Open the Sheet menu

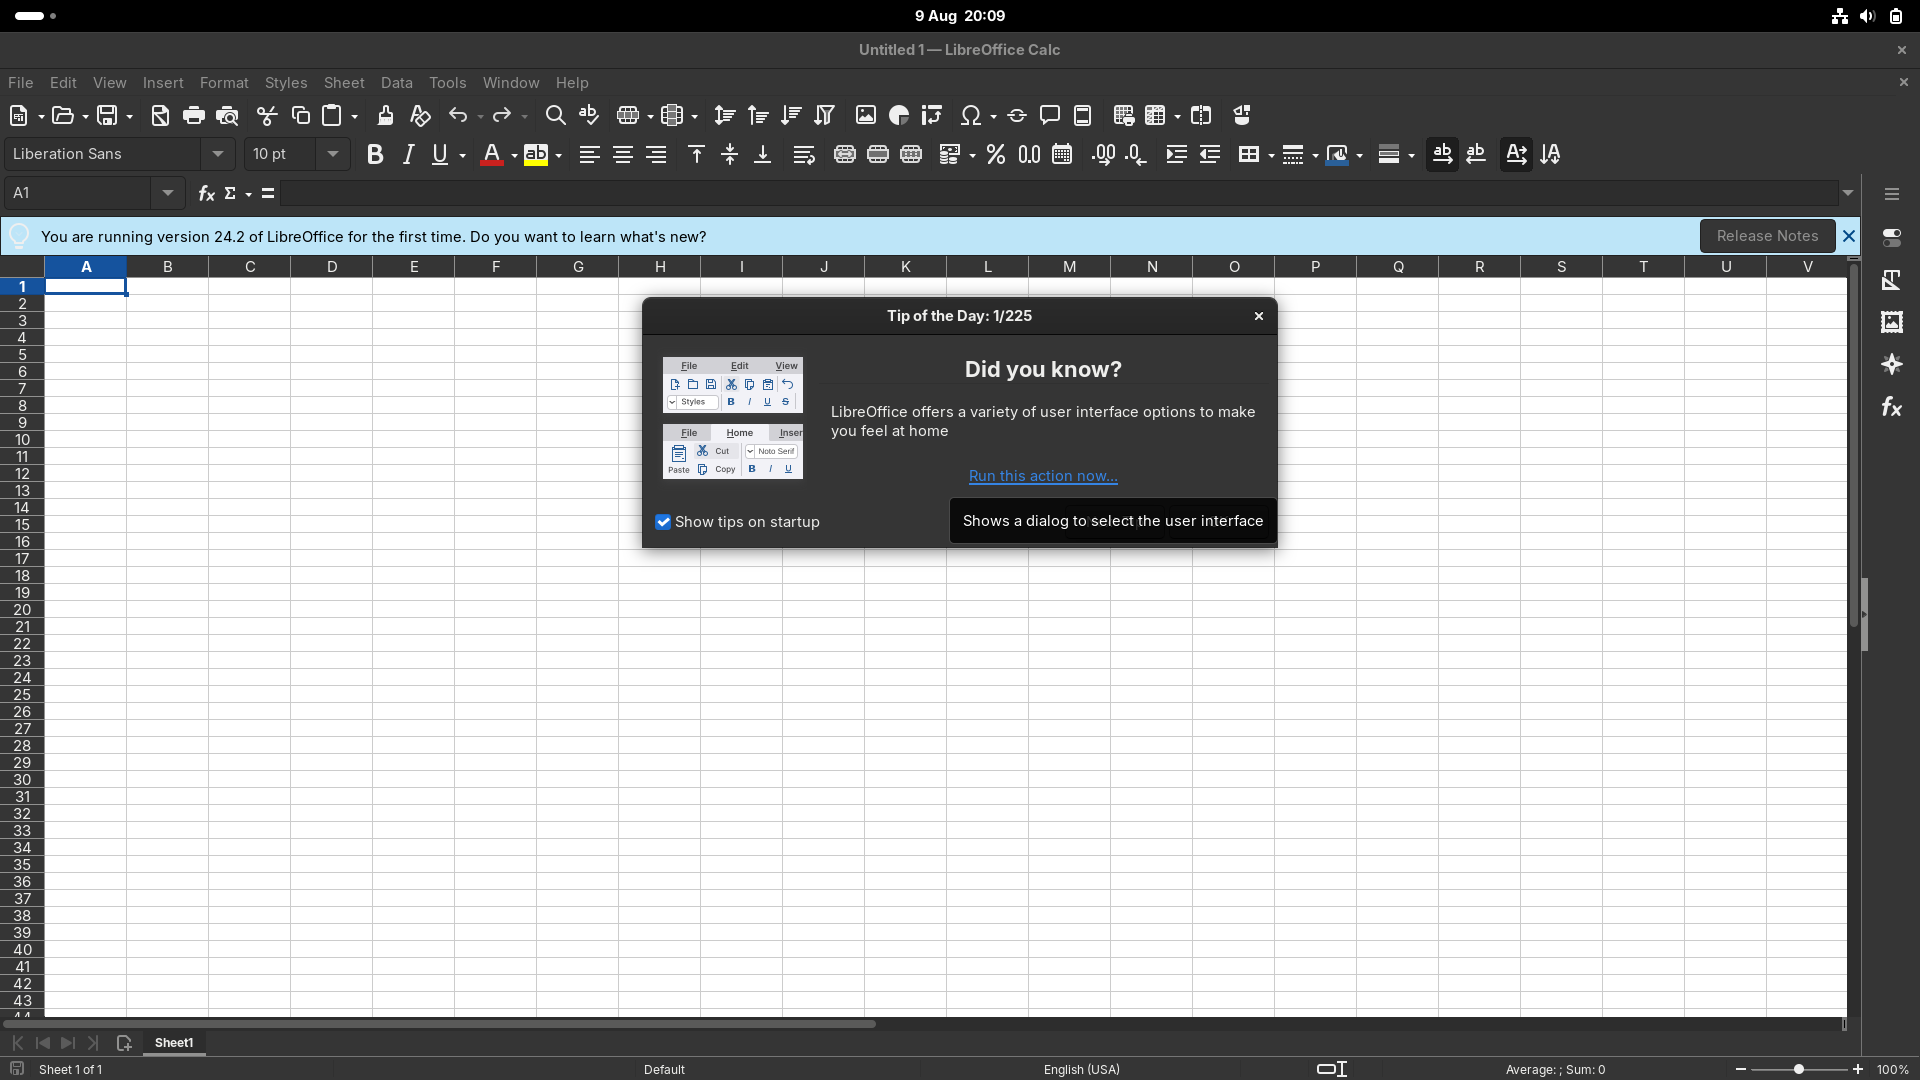pyautogui.click(x=344, y=83)
